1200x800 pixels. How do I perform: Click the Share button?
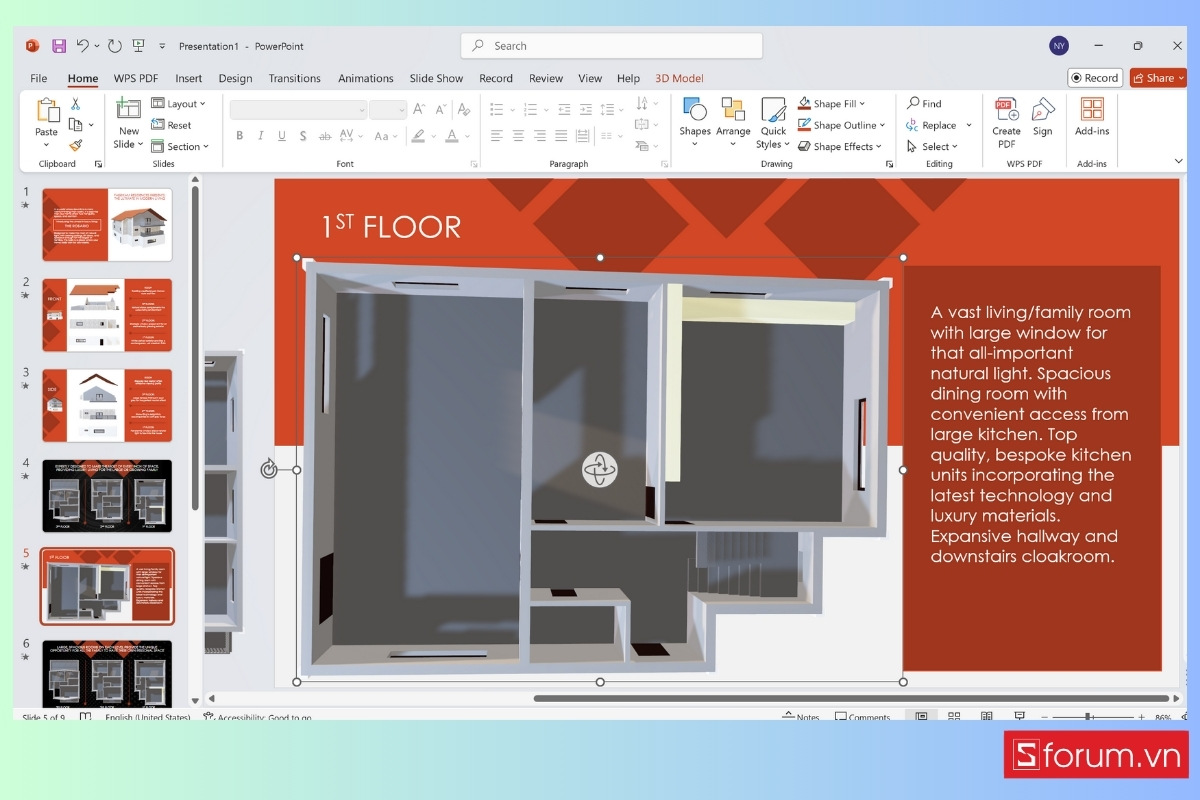pos(1157,77)
